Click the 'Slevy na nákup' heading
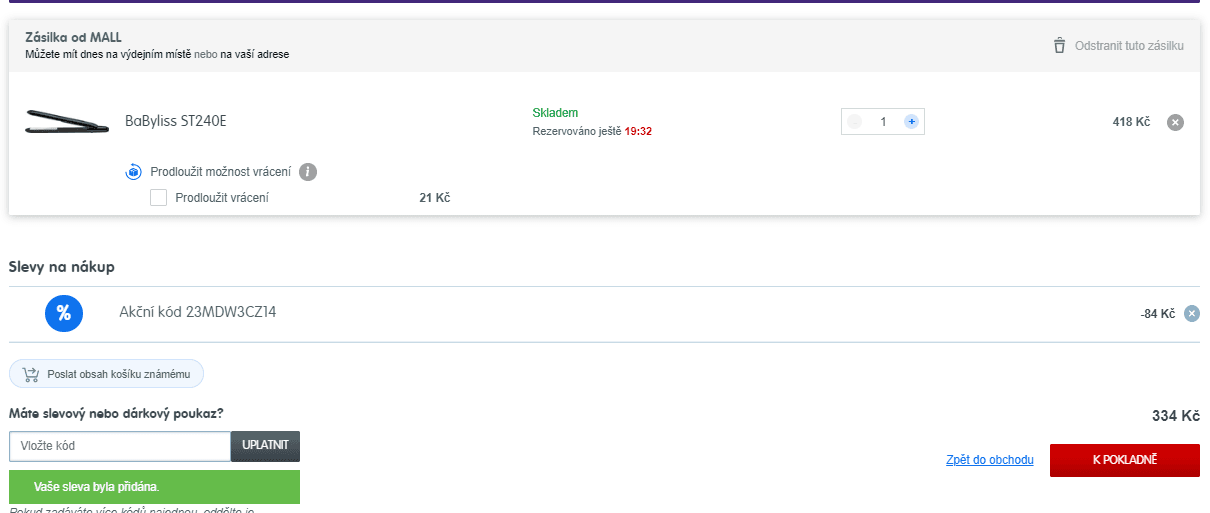The height and width of the screenshot is (513, 1210). tap(62, 267)
